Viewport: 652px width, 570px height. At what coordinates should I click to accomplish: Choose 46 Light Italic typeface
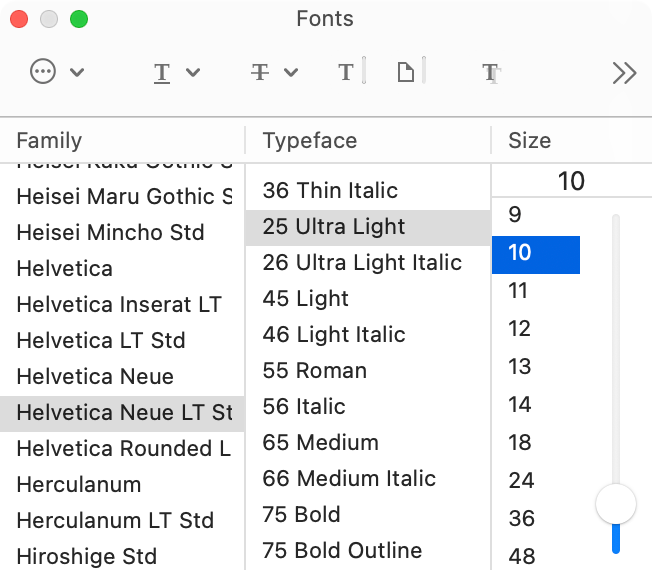(368, 335)
